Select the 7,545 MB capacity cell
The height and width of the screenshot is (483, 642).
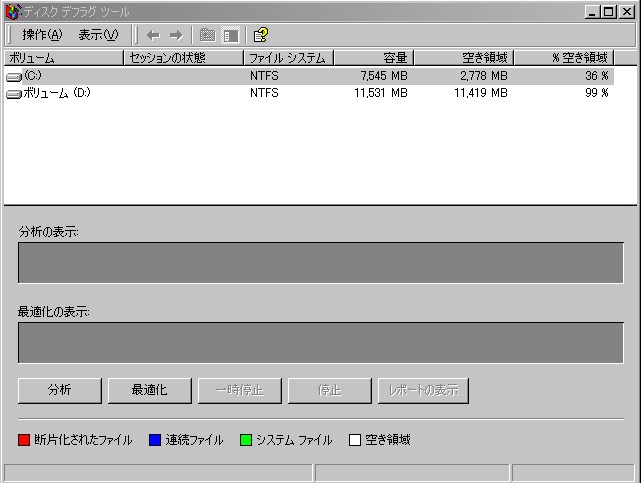click(384, 76)
